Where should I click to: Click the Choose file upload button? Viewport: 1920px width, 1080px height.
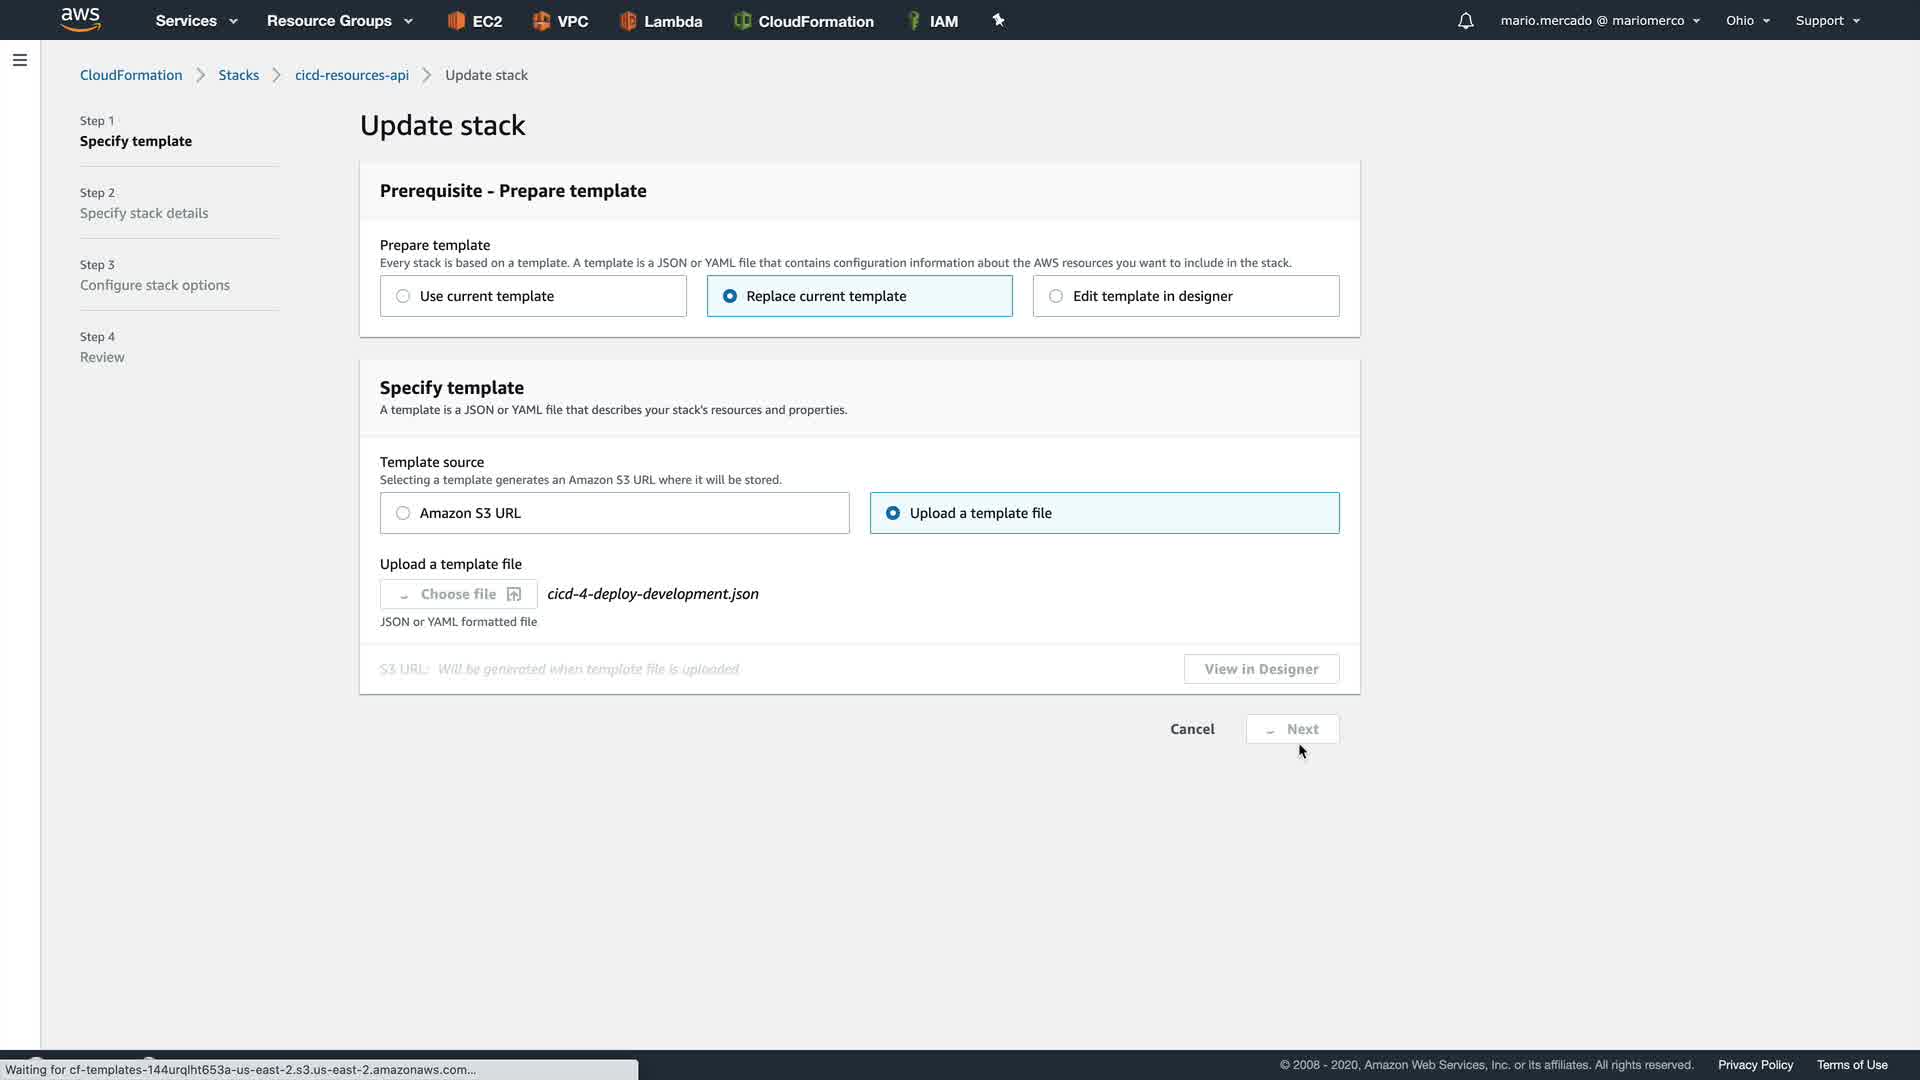pyautogui.click(x=458, y=594)
